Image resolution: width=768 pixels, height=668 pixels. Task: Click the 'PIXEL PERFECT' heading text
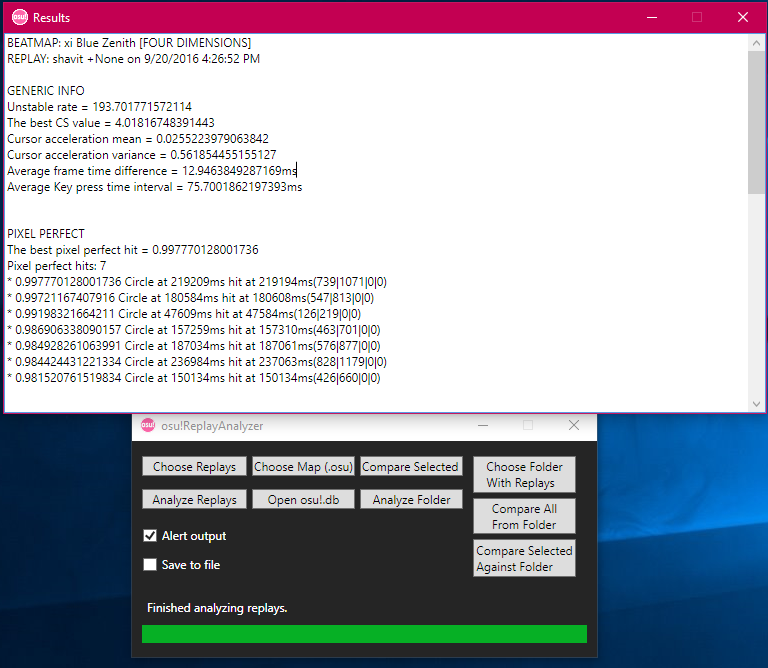click(46, 234)
